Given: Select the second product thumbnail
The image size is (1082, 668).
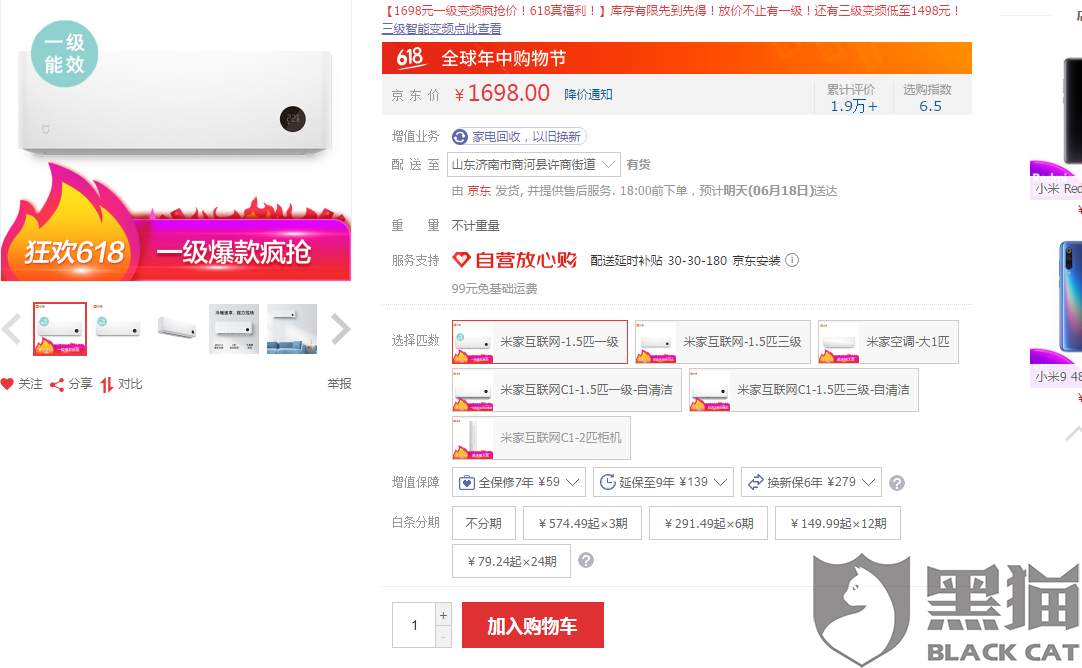Looking at the screenshot, I should tap(118, 329).
